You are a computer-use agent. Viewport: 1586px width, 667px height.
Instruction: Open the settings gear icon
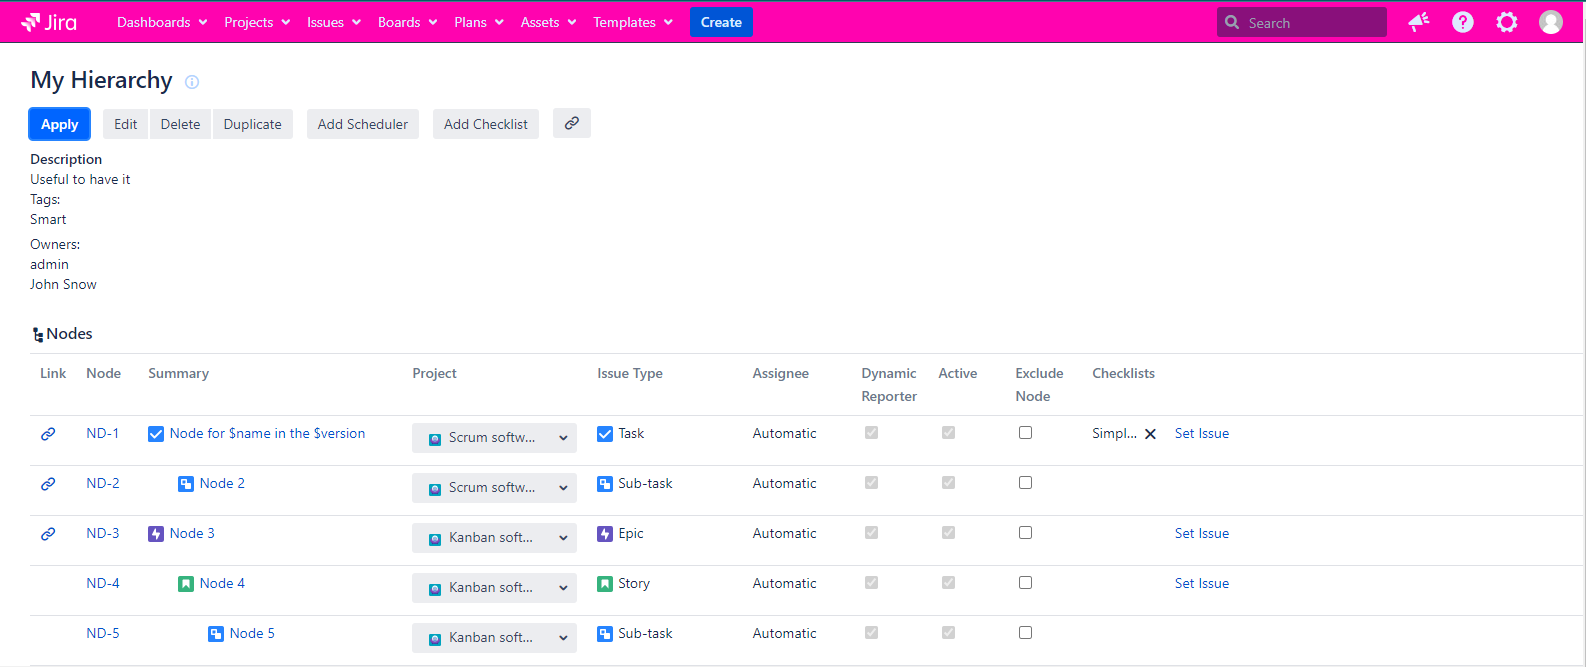point(1506,22)
